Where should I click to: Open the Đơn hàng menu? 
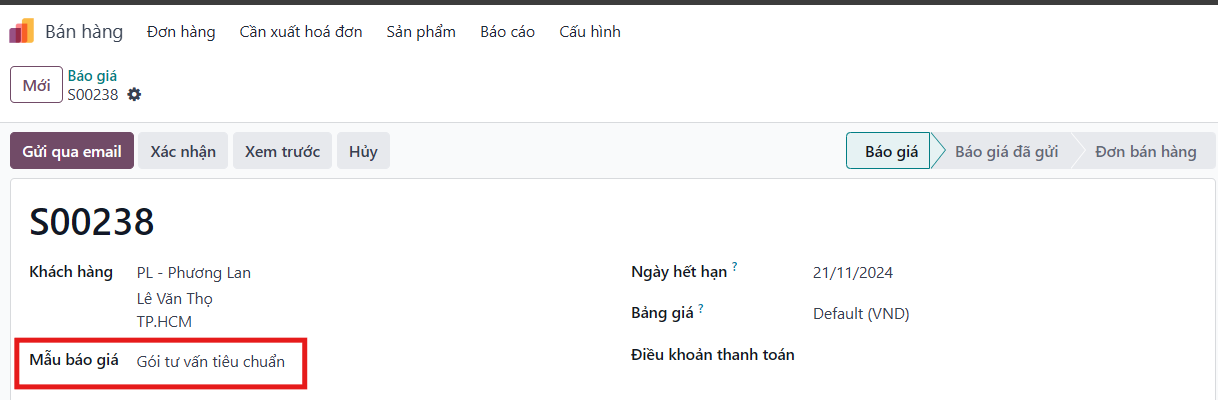(x=181, y=32)
